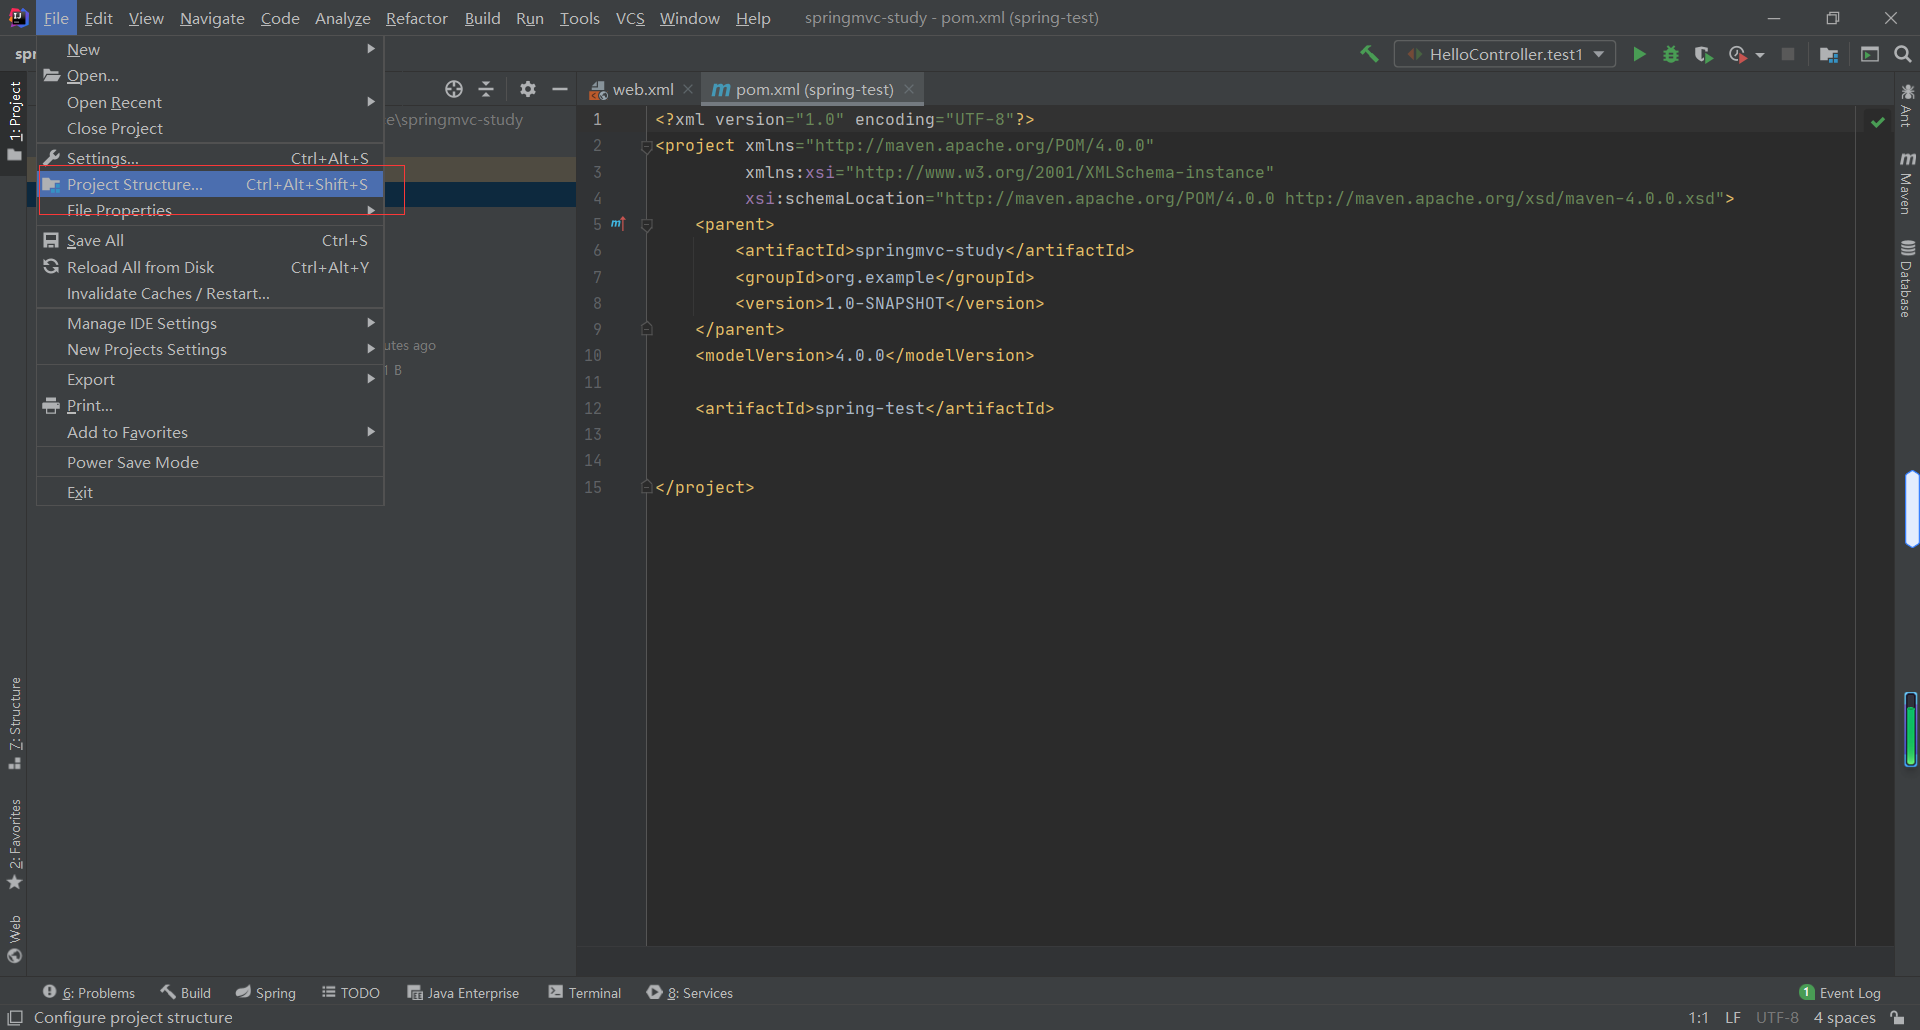Image resolution: width=1920 pixels, height=1030 pixels.
Task: Click the Collapse All icon in Project panel
Action: pyautogui.click(x=486, y=89)
